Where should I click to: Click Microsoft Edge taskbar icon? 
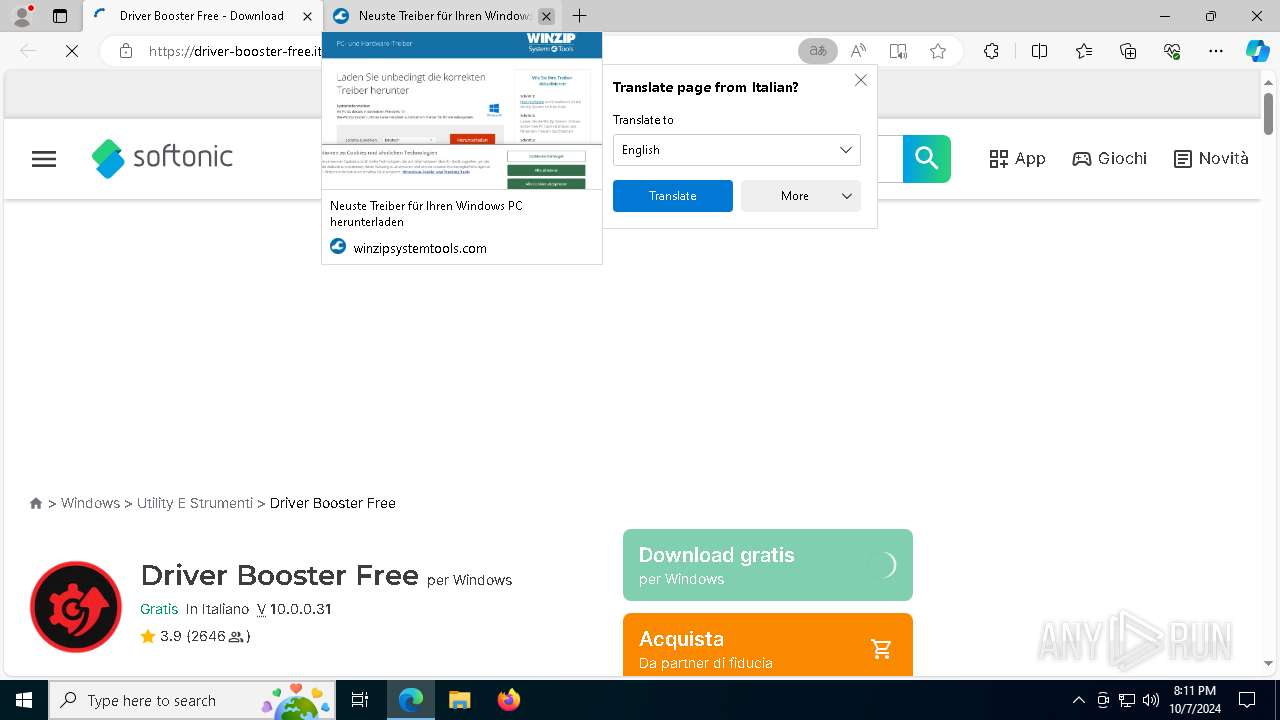(x=411, y=700)
